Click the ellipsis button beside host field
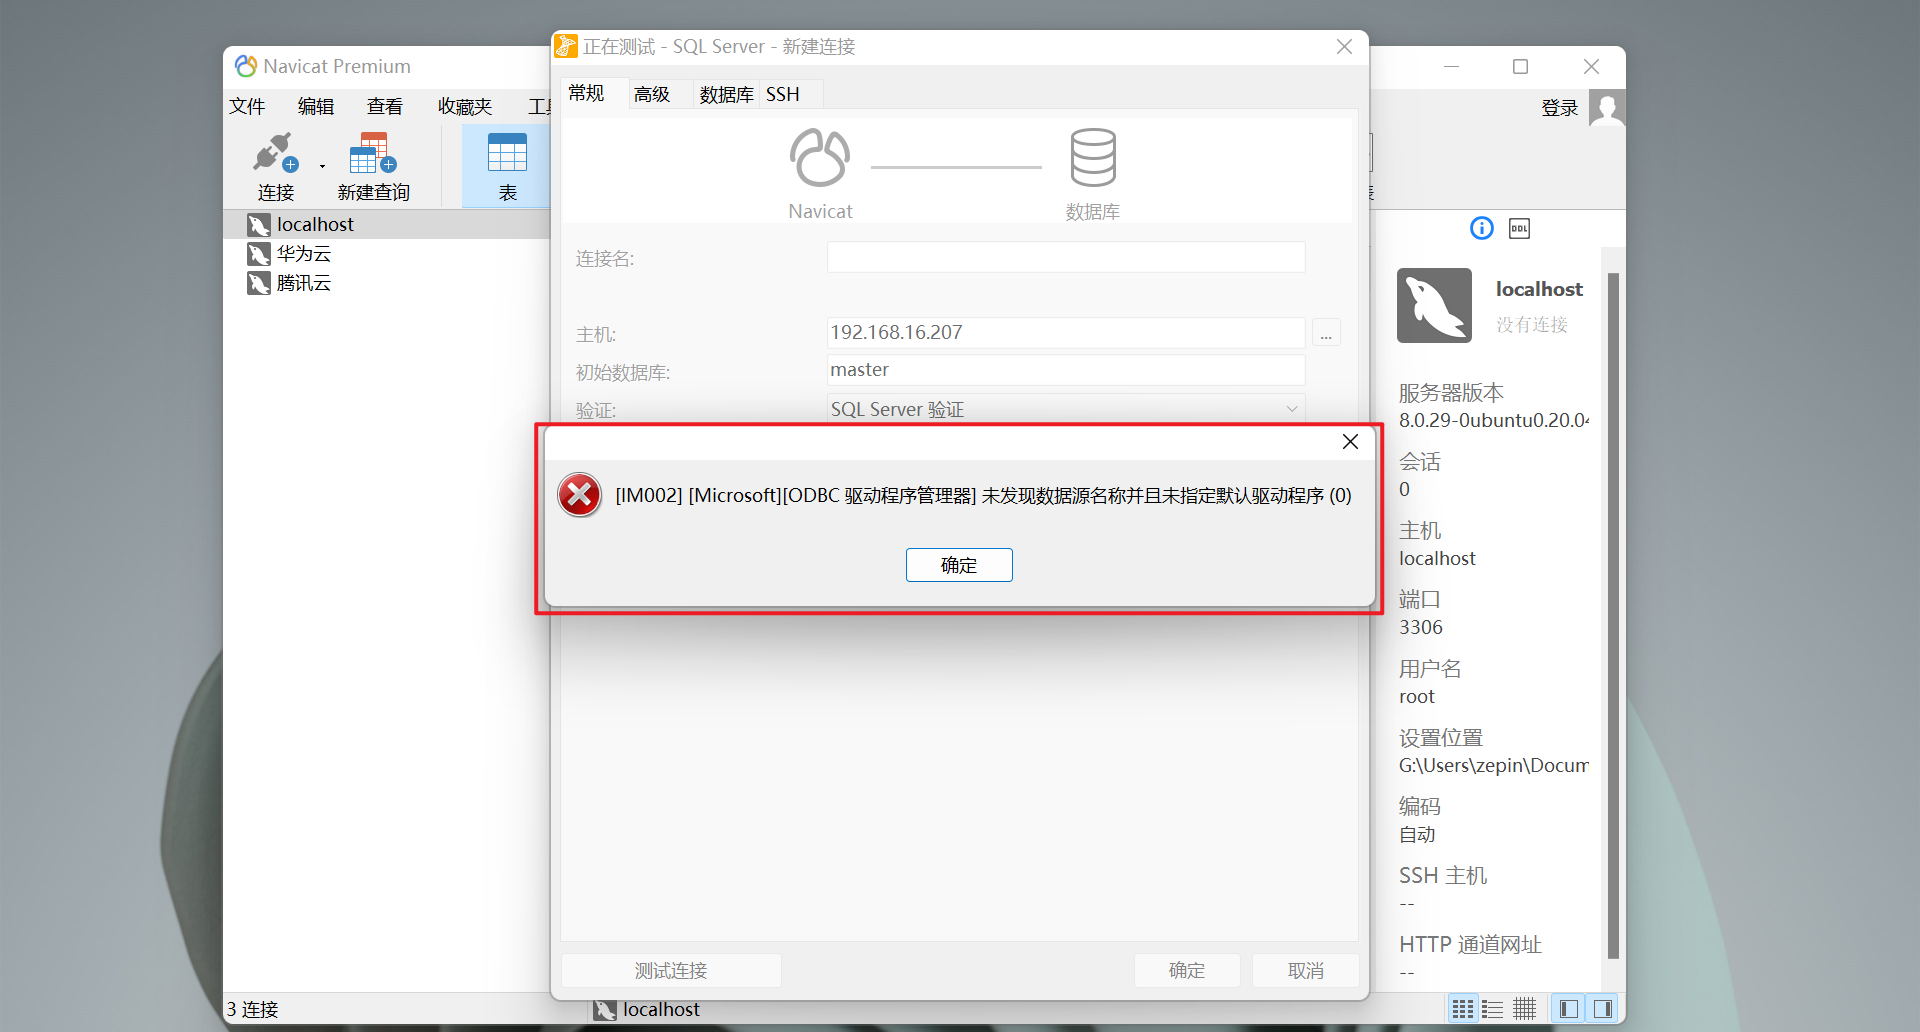 coord(1326,333)
